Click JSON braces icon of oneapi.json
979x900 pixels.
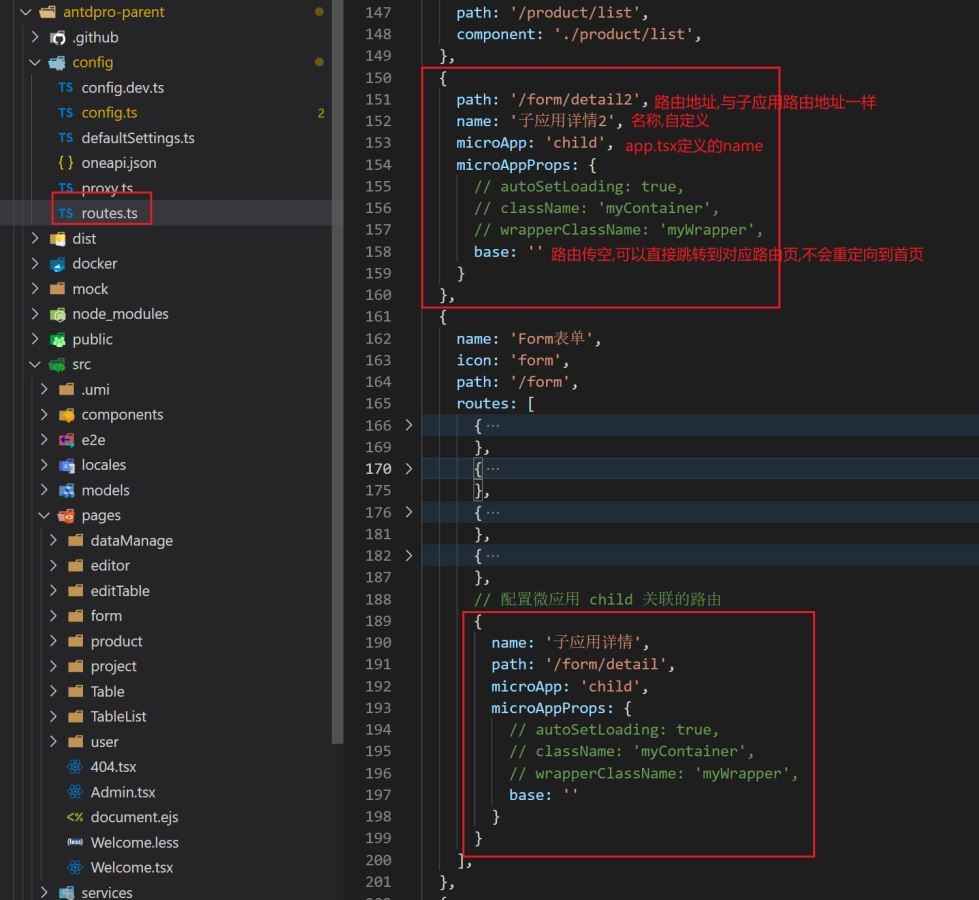pyautogui.click(x=66, y=163)
